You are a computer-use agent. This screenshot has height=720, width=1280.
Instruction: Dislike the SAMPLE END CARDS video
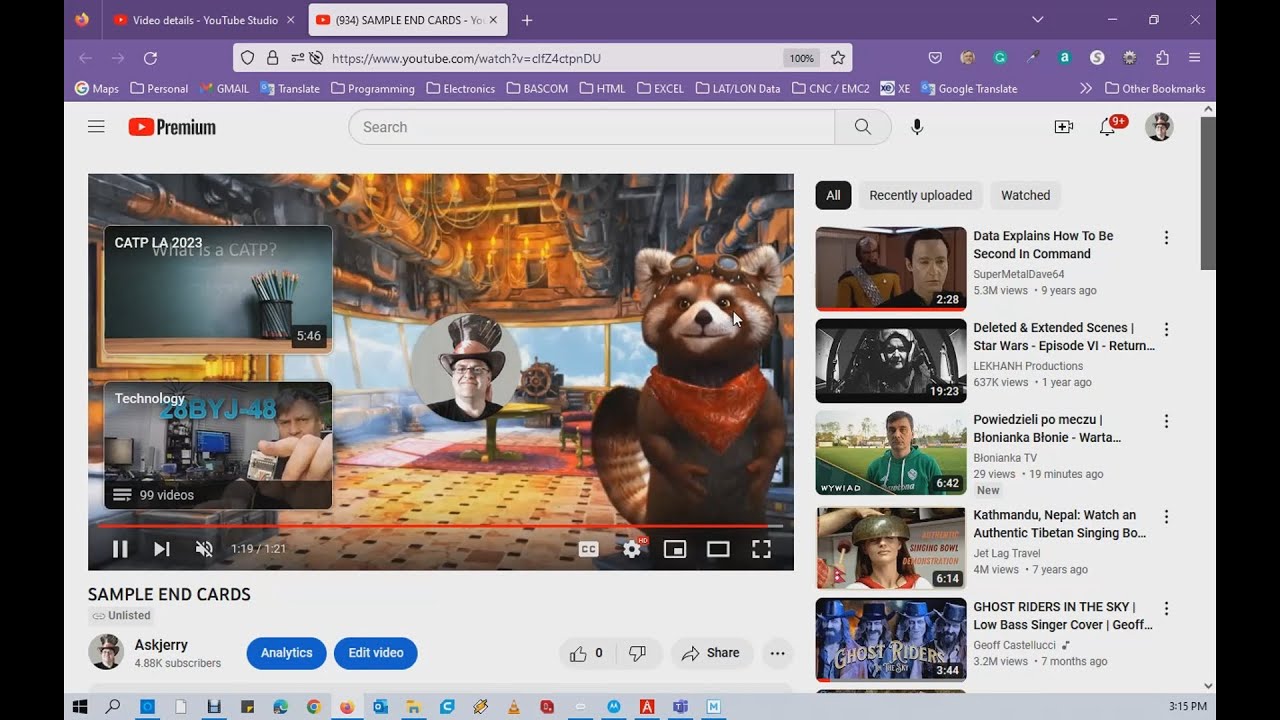point(638,653)
